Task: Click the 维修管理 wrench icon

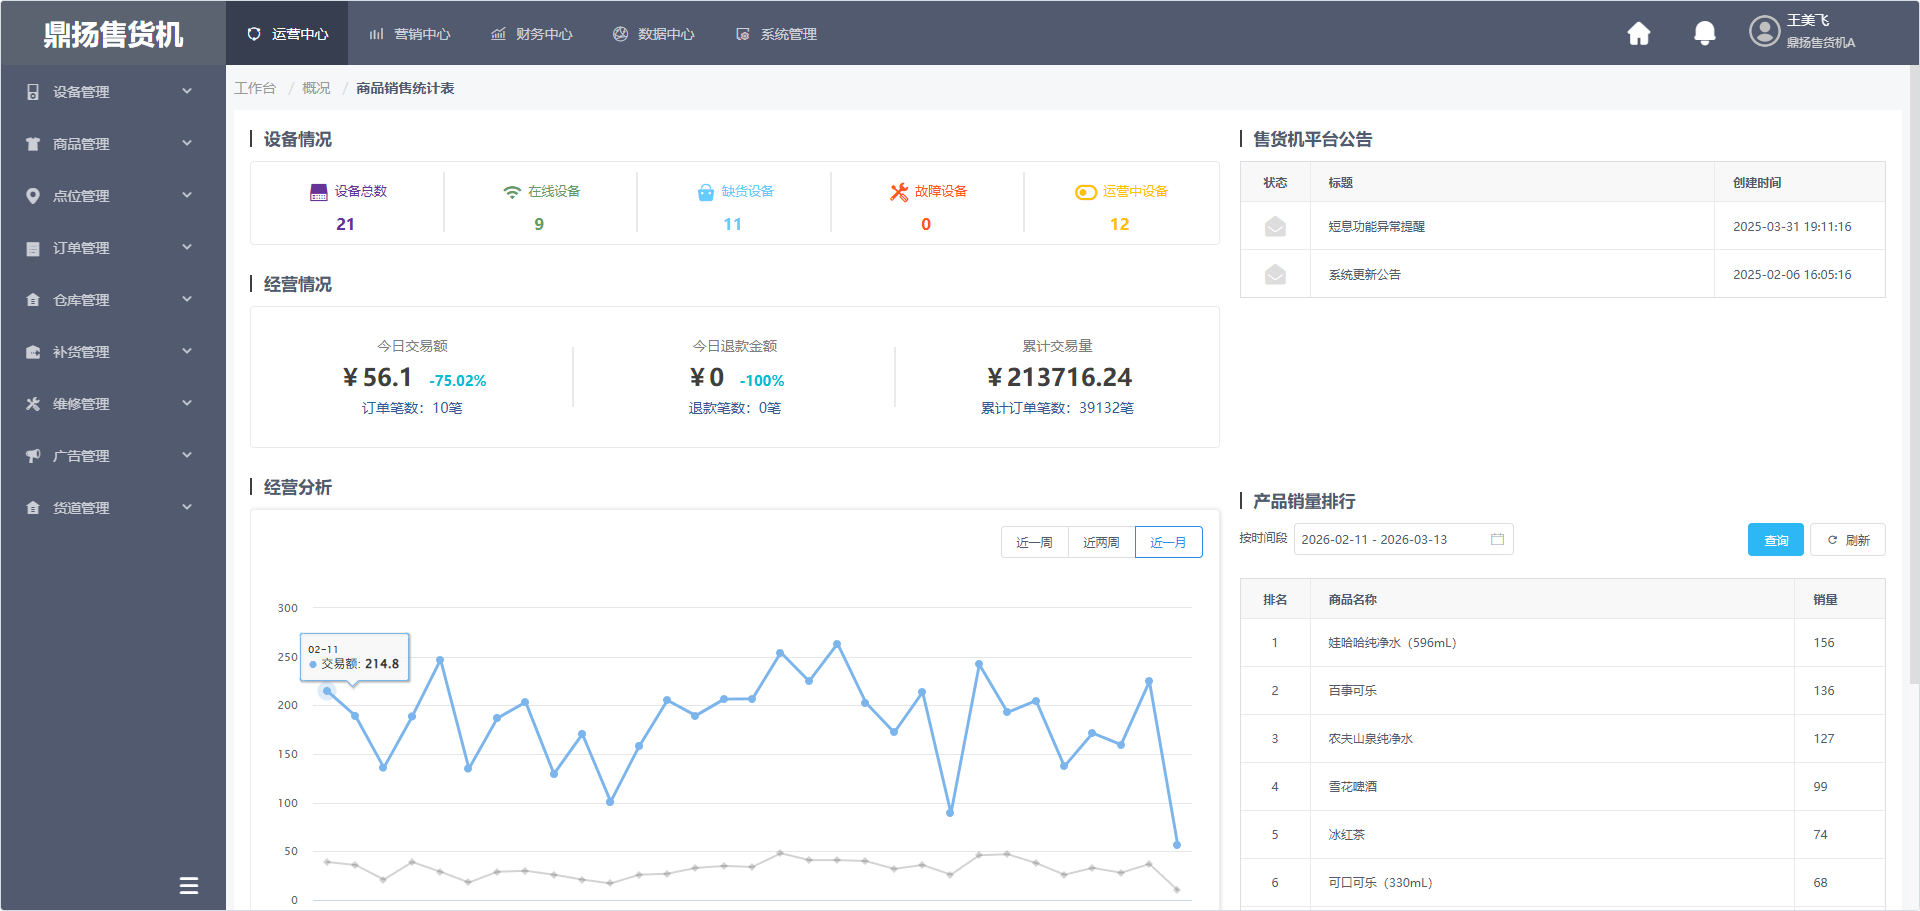Action: [x=33, y=403]
